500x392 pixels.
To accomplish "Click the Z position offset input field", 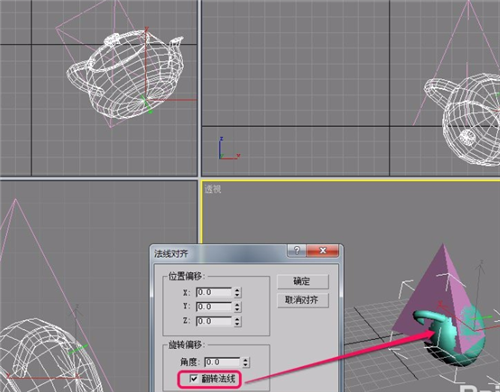I will pos(214,321).
